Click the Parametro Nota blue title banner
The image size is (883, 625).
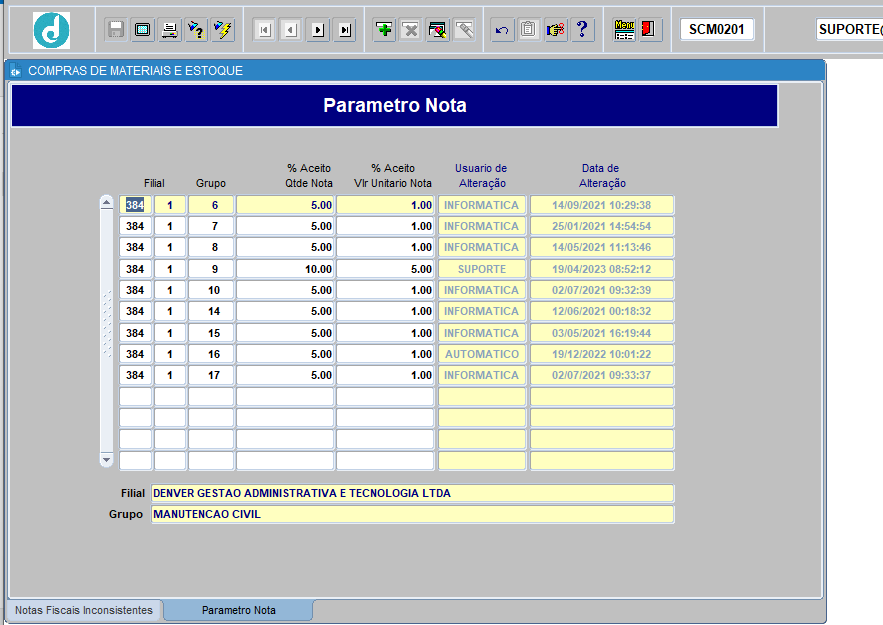pyautogui.click(x=395, y=105)
